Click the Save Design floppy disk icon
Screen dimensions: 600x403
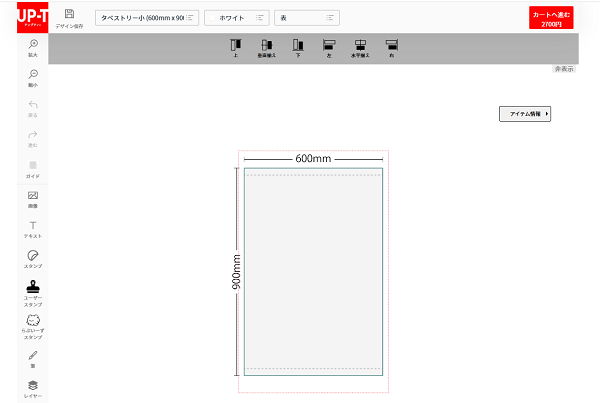pos(69,14)
